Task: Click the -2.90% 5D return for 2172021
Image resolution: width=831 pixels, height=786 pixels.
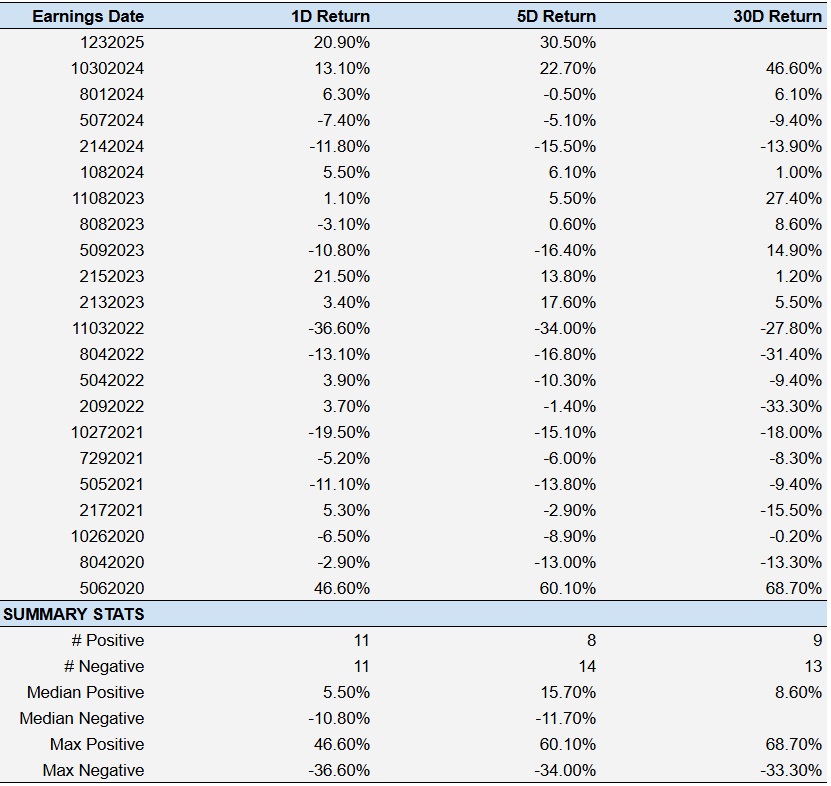Action: coord(570,510)
